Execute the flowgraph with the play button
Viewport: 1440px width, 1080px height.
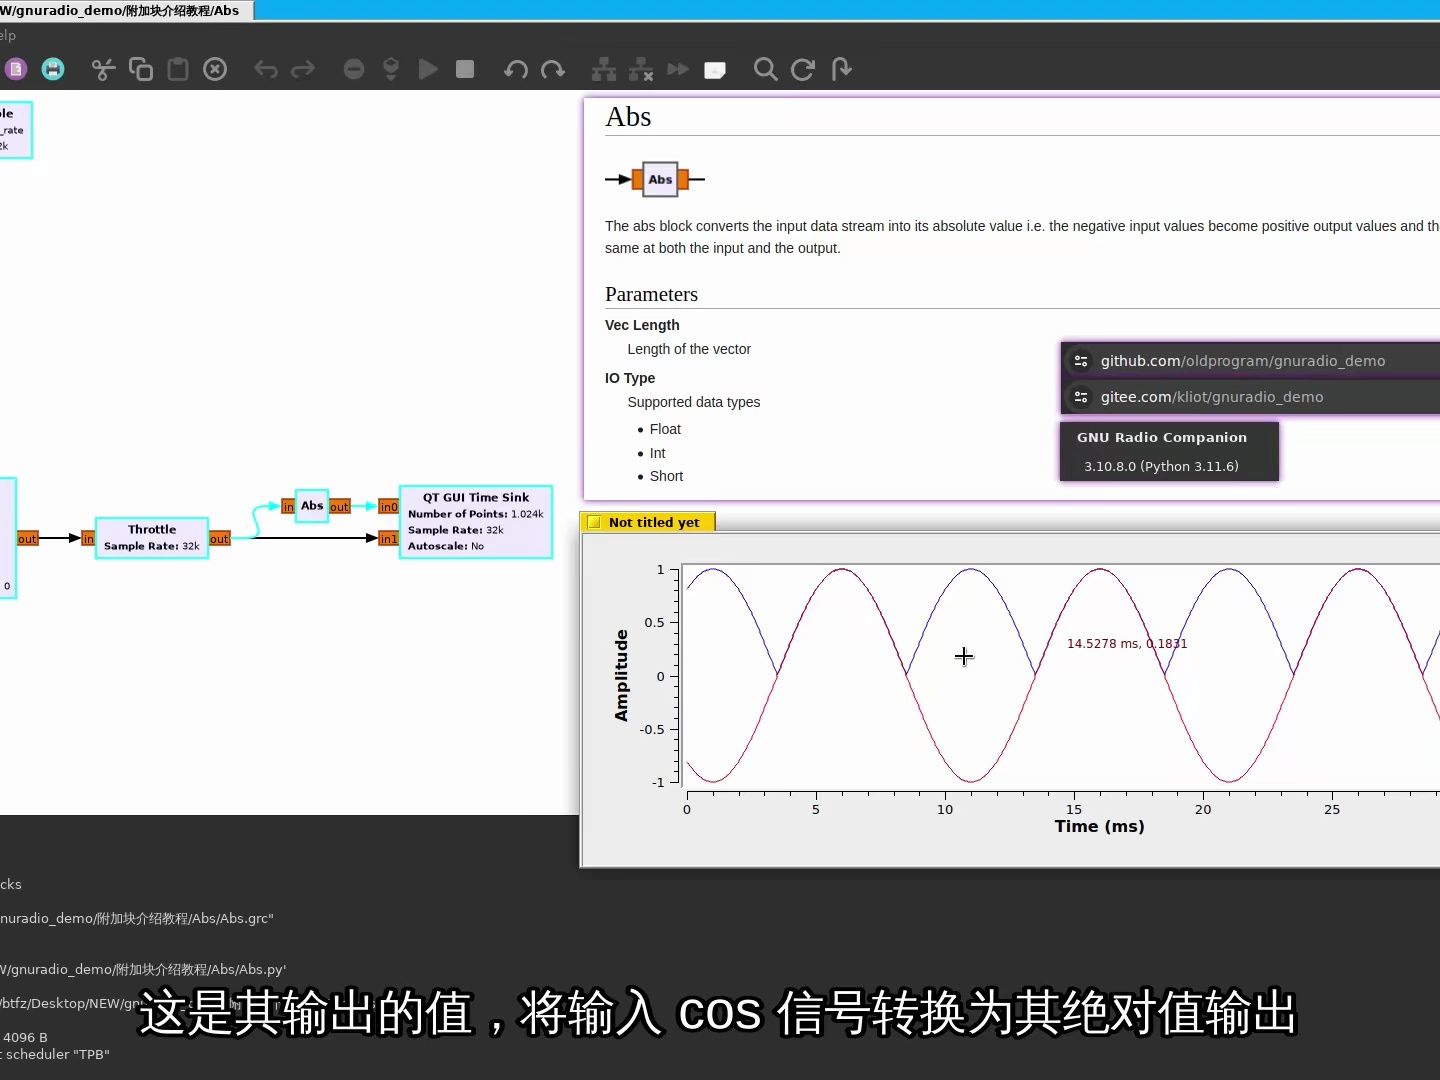[x=427, y=69]
